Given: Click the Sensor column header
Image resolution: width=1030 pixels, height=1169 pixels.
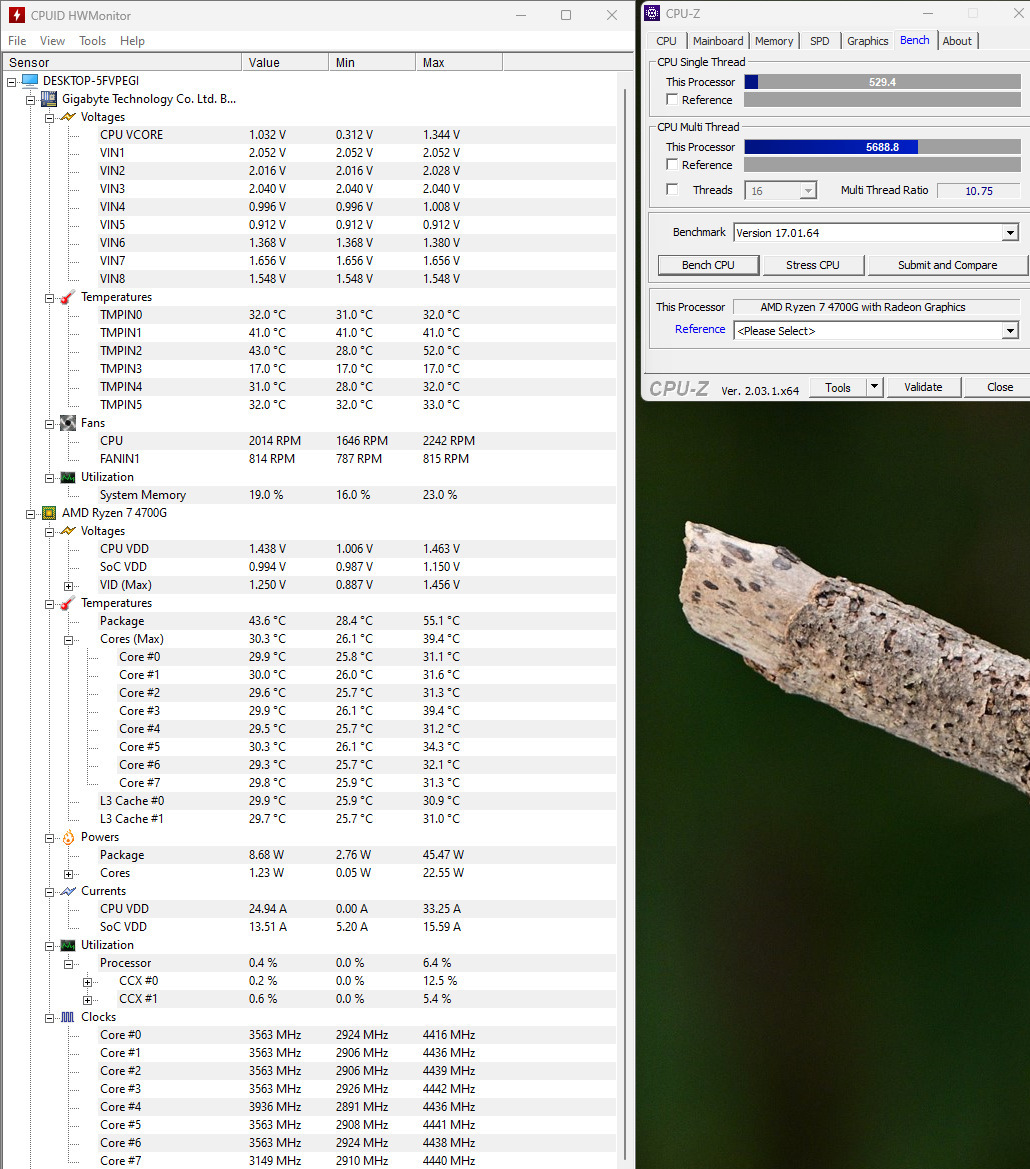Looking at the screenshot, I should (x=121, y=63).
